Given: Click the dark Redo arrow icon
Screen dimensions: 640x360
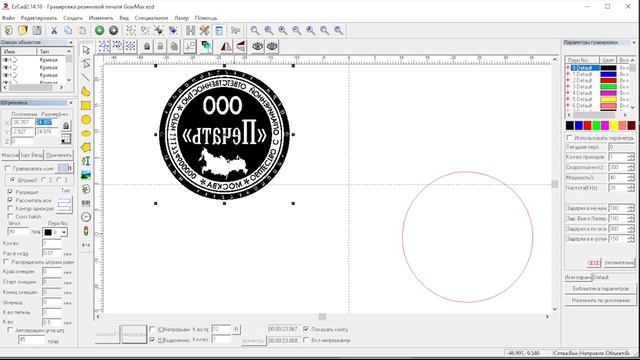Looking at the screenshot, I should click(113, 30).
